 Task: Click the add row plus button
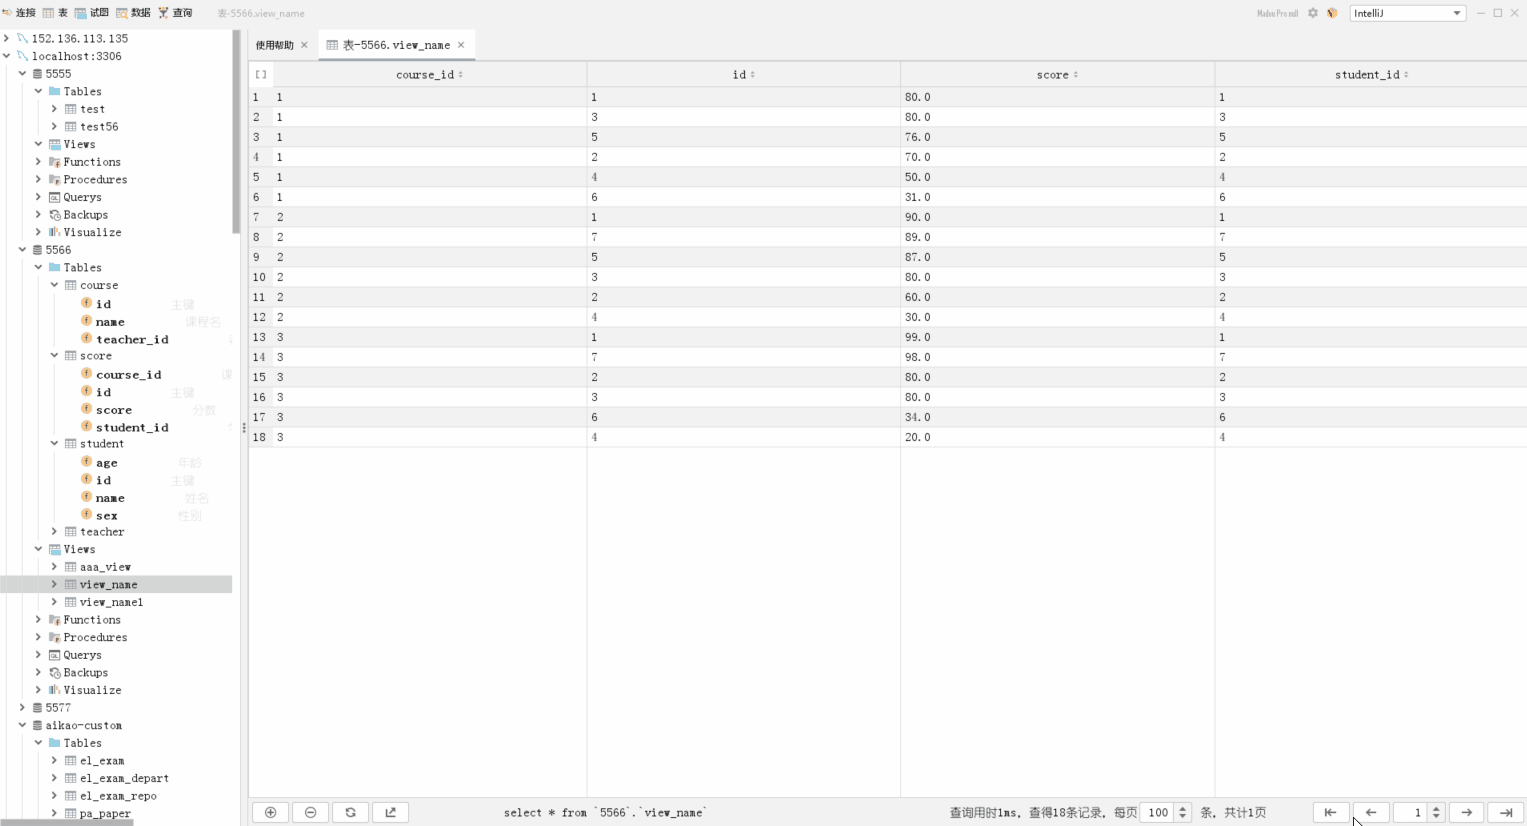tap(270, 812)
